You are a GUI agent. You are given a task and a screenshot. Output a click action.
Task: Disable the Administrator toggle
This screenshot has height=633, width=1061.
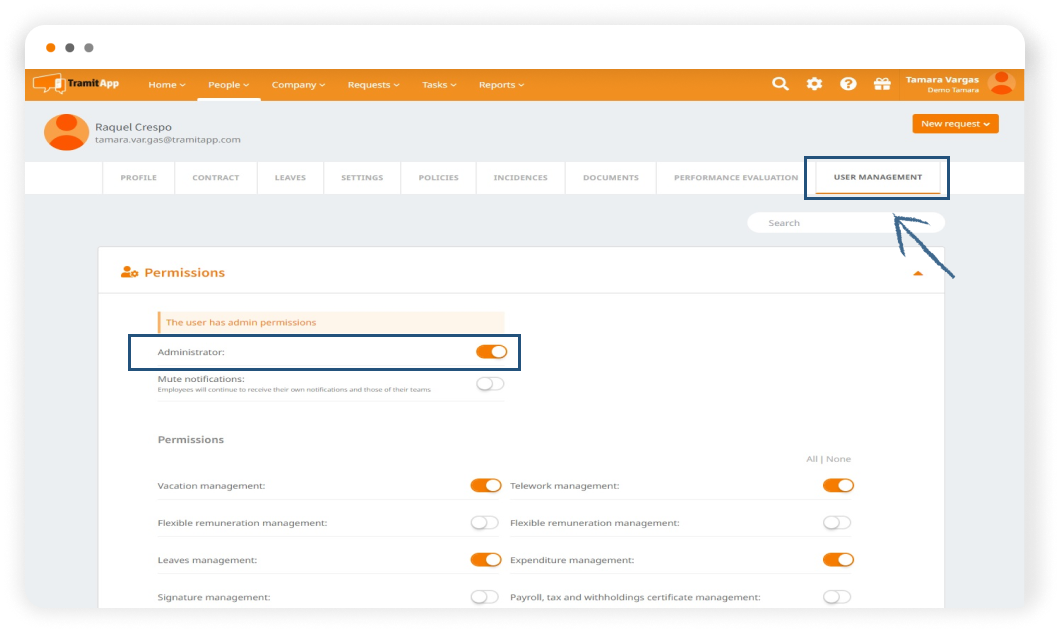(x=491, y=352)
